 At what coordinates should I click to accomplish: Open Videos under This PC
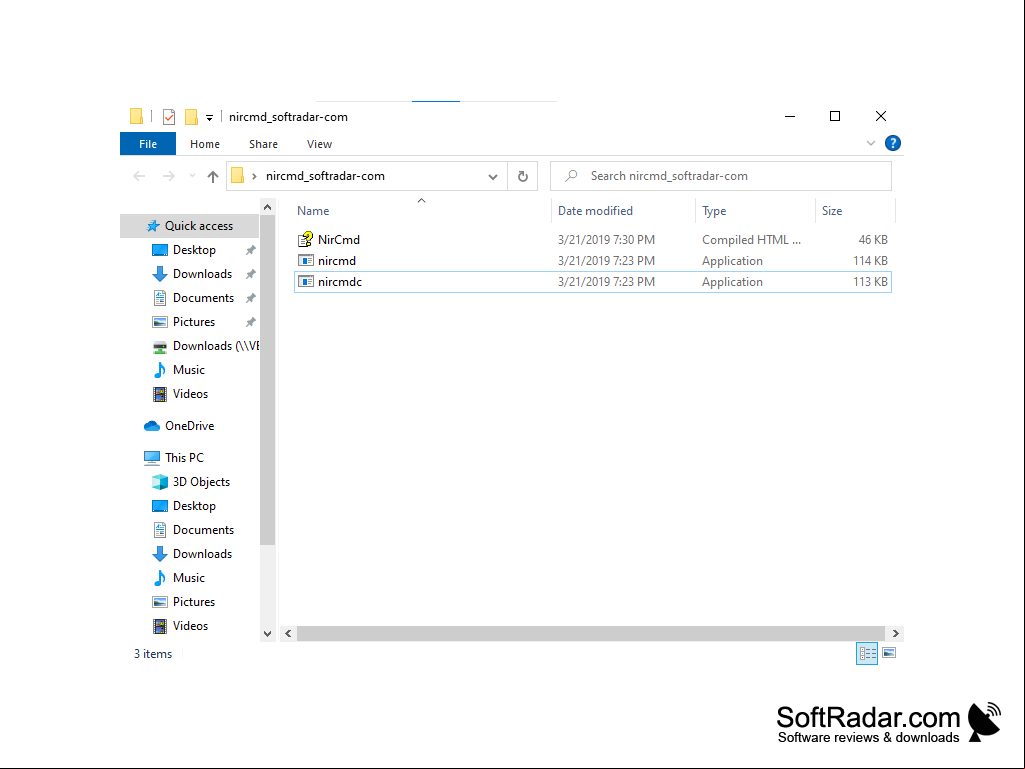190,626
